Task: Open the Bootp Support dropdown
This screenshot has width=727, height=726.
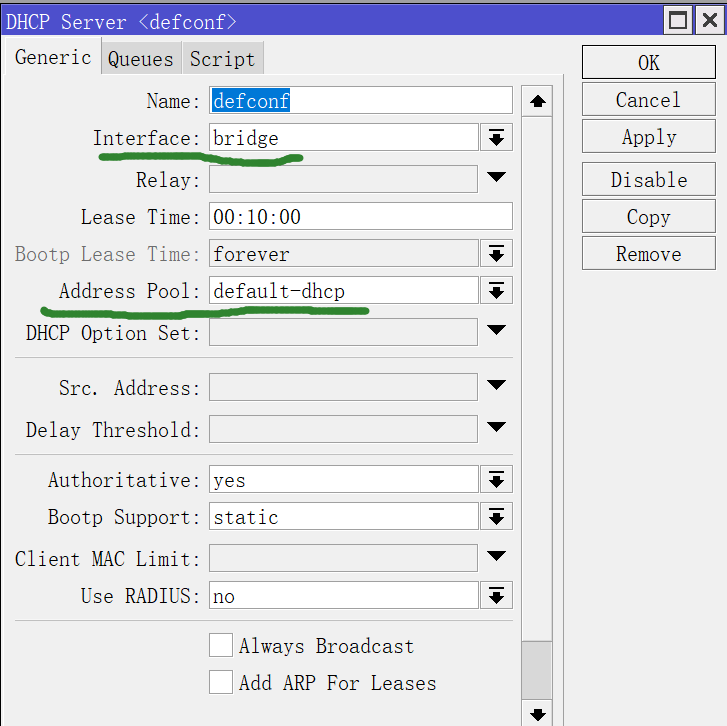Action: click(x=496, y=518)
